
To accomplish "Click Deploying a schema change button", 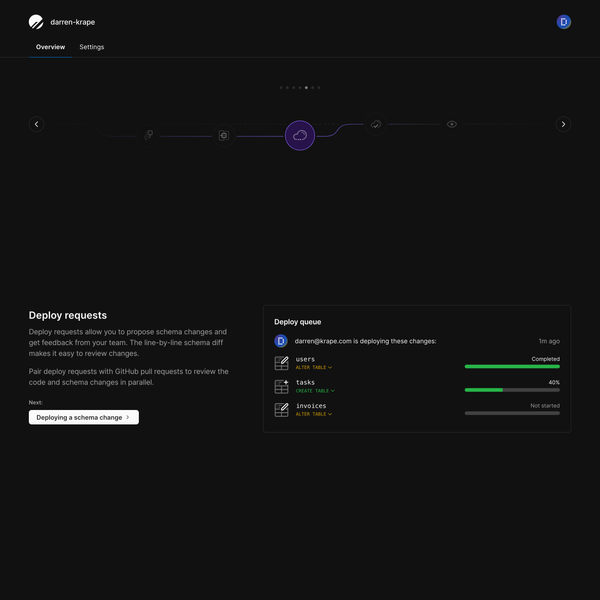I will tap(84, 417).
